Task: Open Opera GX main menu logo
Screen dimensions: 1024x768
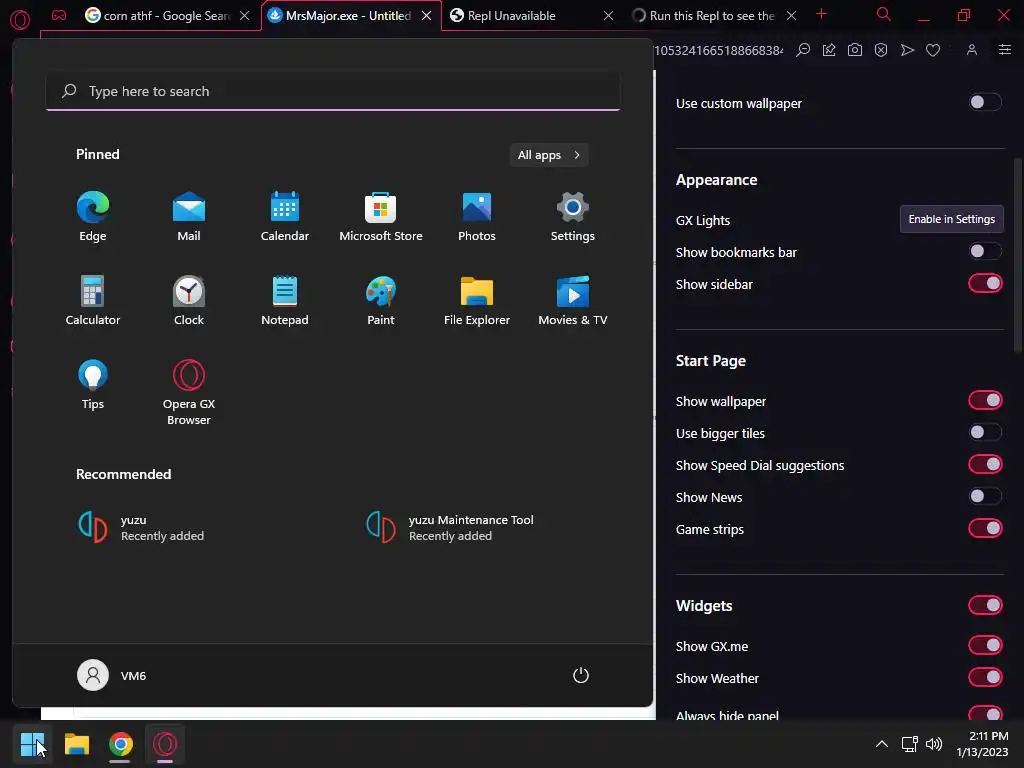Action: click(20, 20)
